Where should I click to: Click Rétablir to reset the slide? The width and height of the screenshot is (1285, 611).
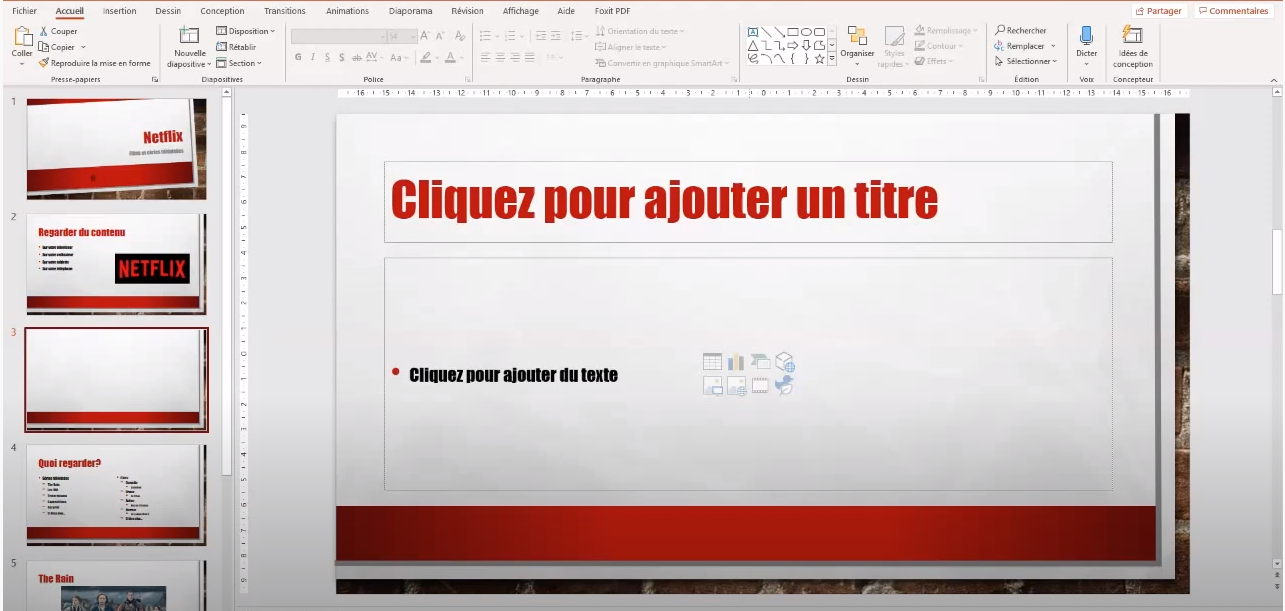coord(236,47)
